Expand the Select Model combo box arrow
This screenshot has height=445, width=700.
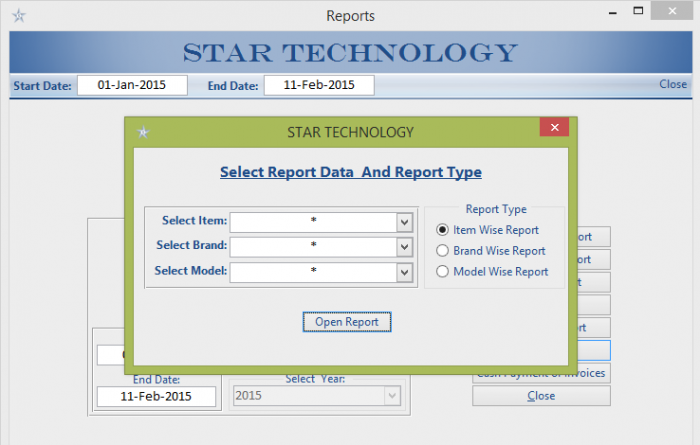pos(404,272)
